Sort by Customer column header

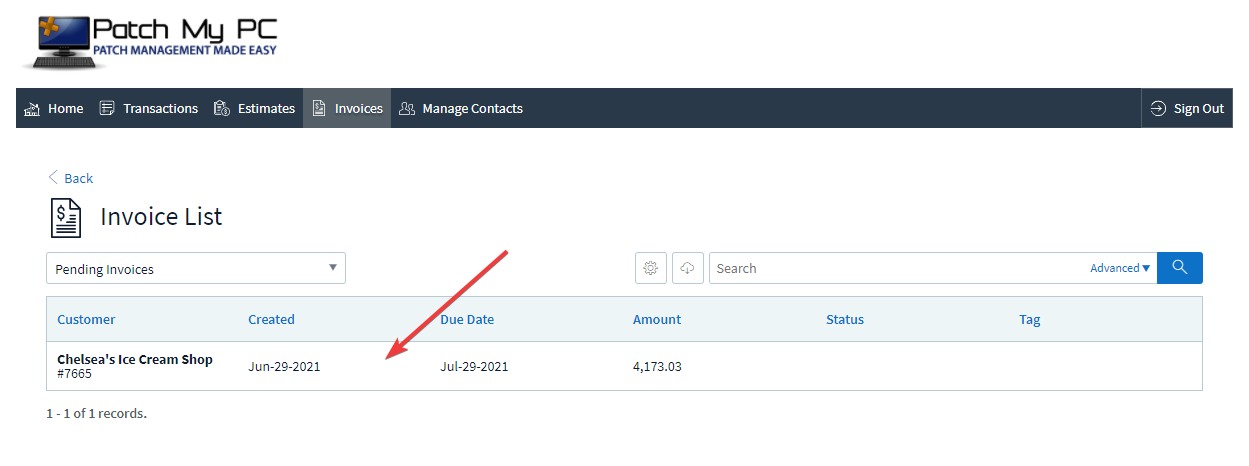[86, 320]
